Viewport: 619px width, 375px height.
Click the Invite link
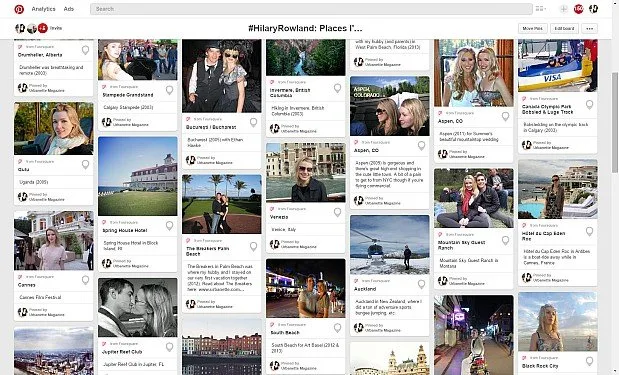pyautogui.click(x=56, y=28)
